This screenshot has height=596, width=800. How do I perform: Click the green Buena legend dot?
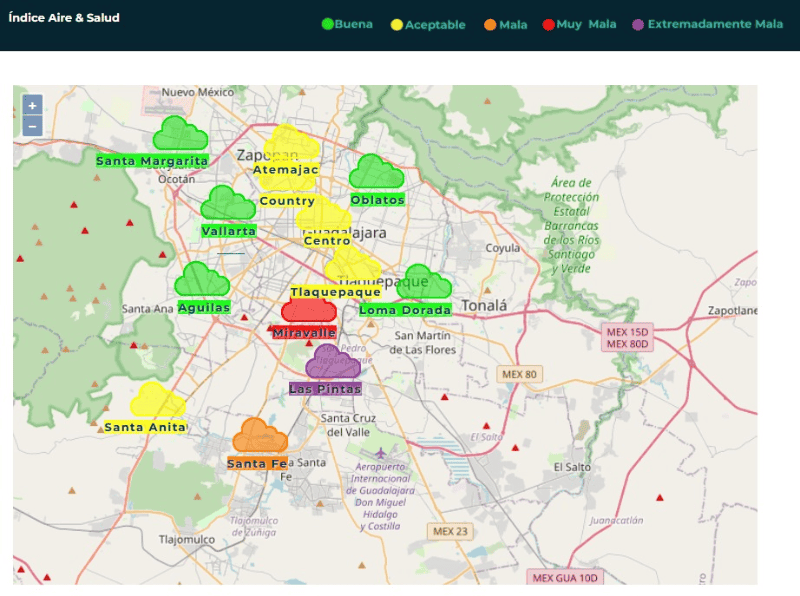pyautogui.click(x=327, y=24)
